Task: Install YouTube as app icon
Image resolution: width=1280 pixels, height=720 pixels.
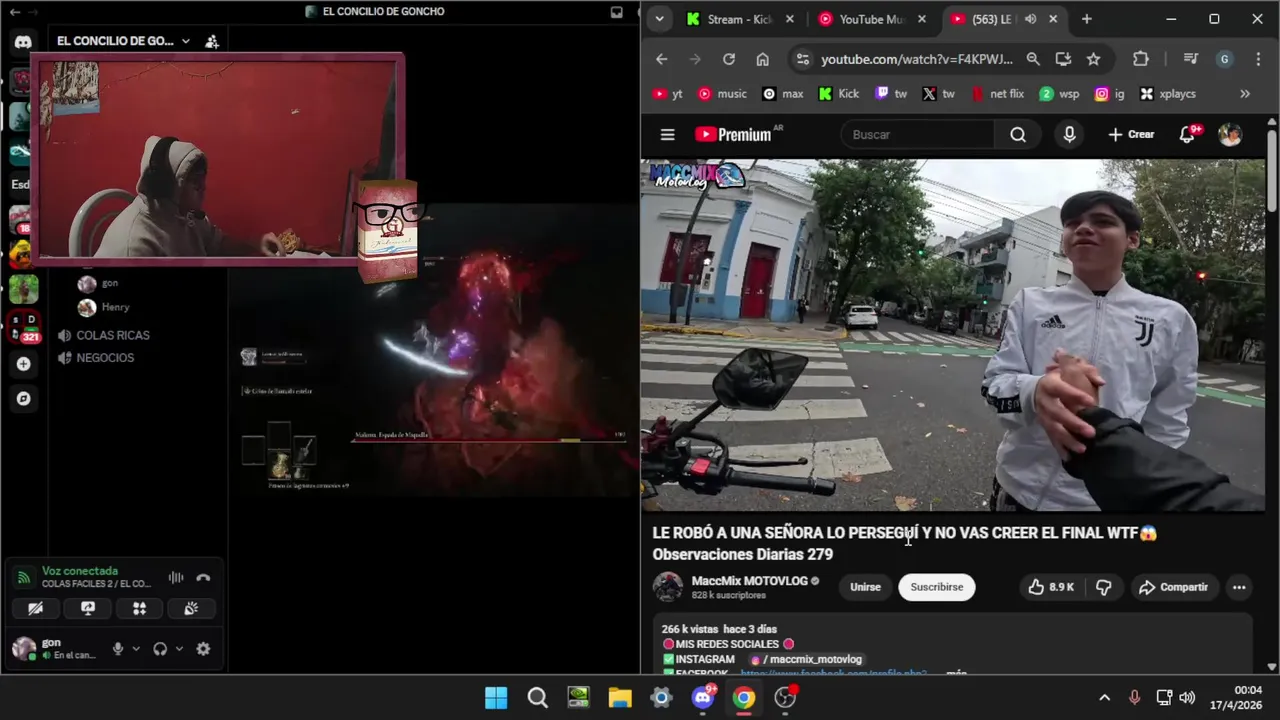Action: 1063,59
